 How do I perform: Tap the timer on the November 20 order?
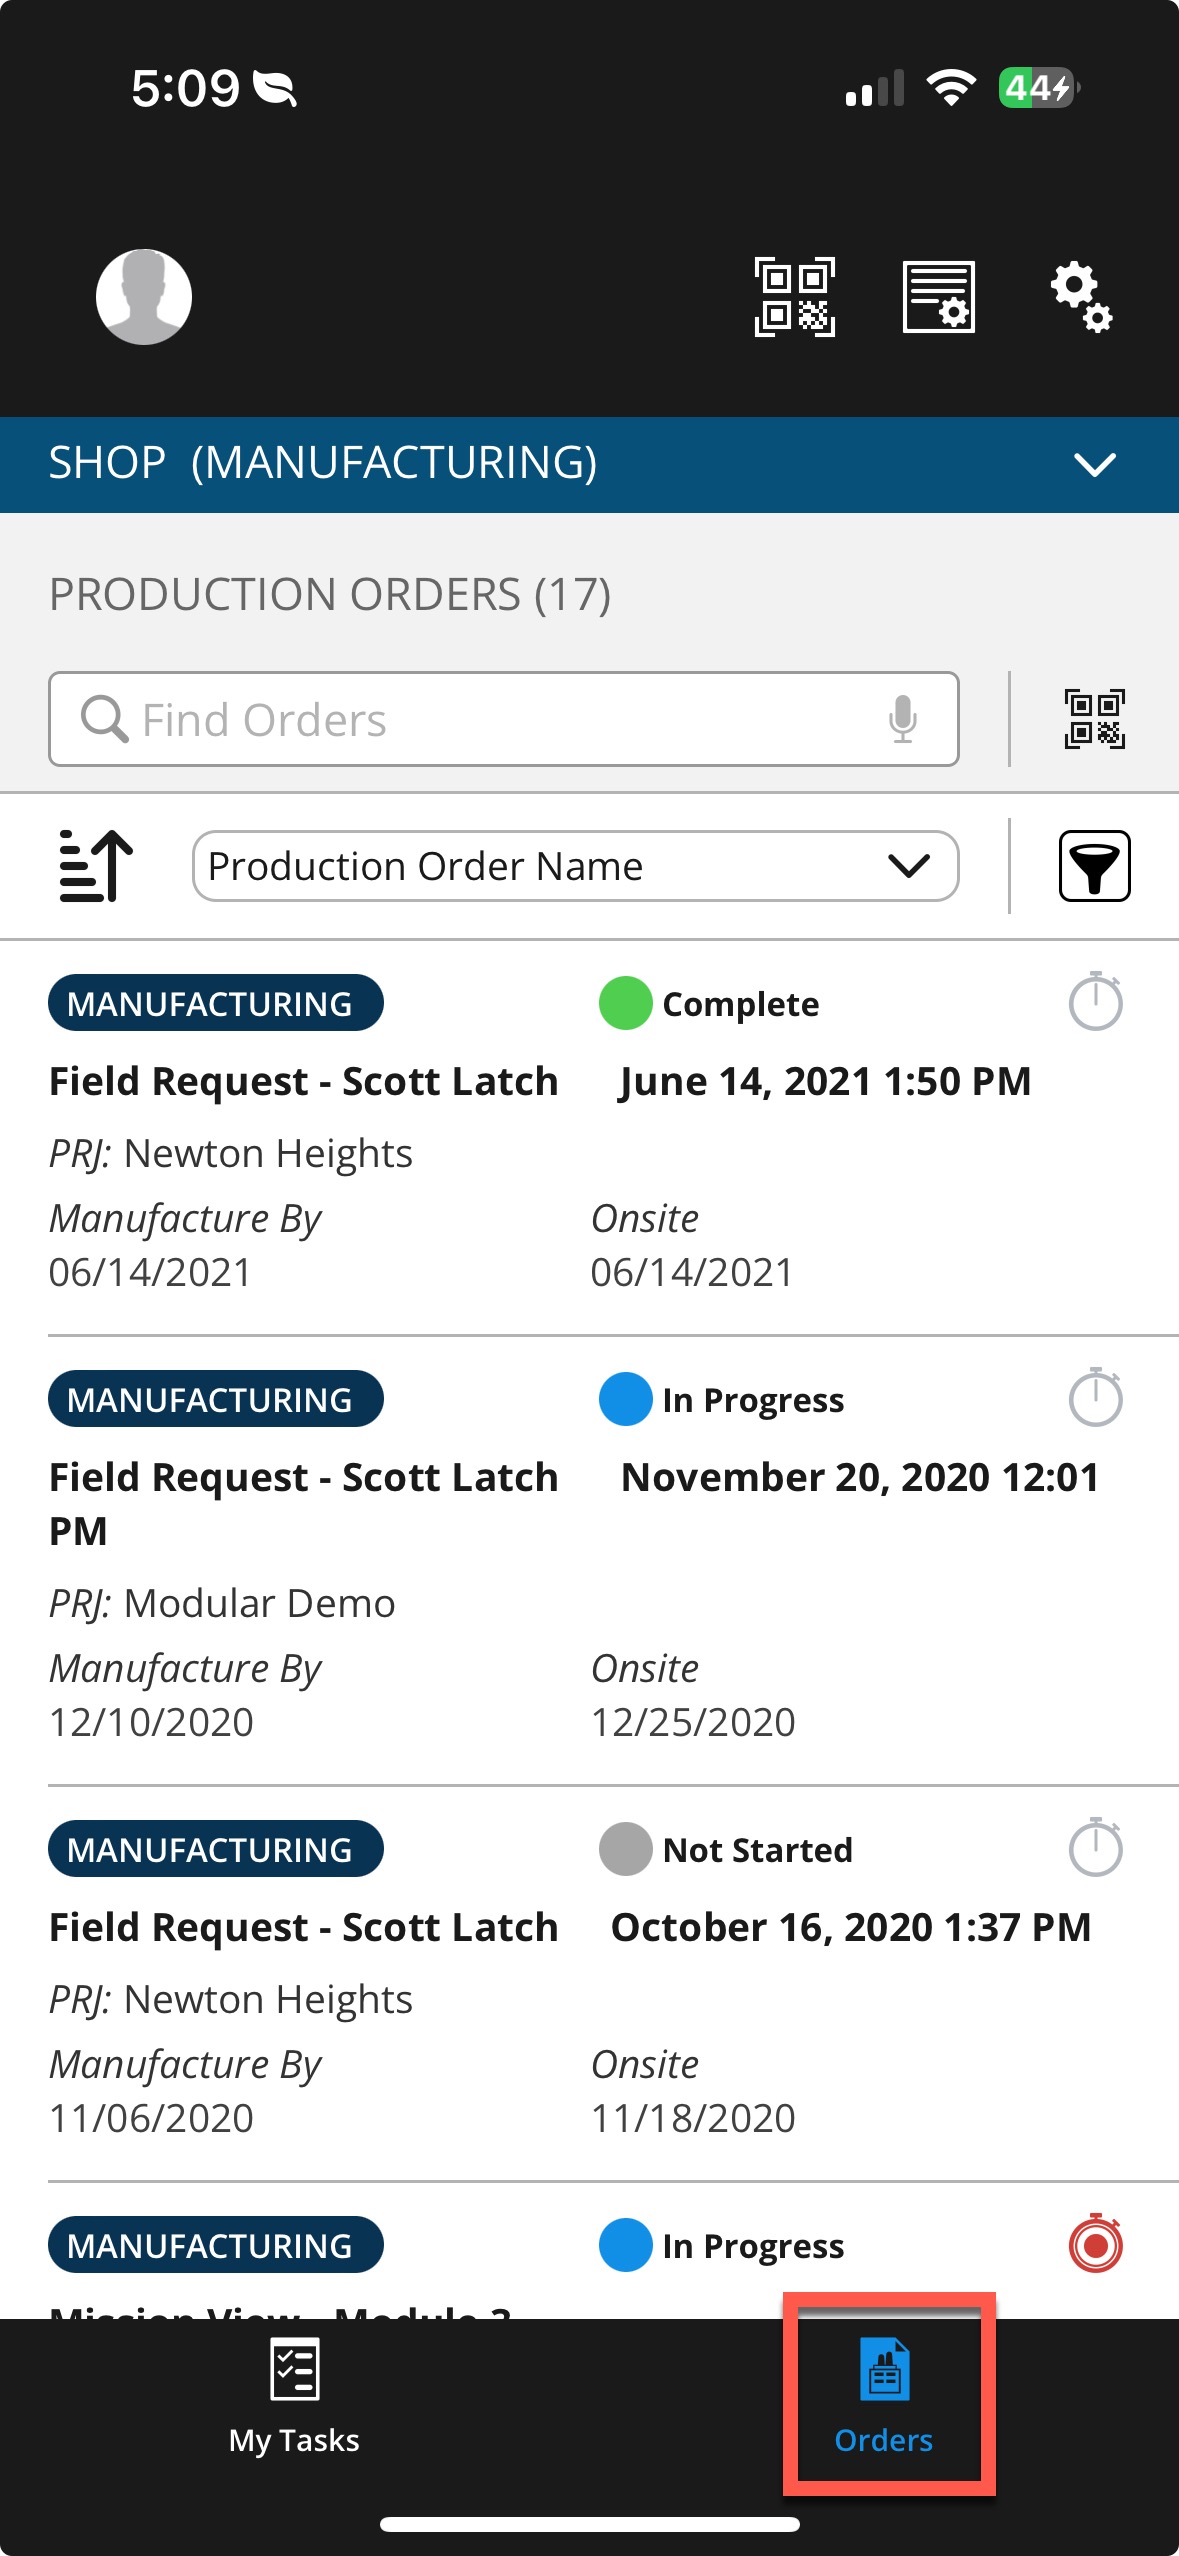coord(1095,1398)
